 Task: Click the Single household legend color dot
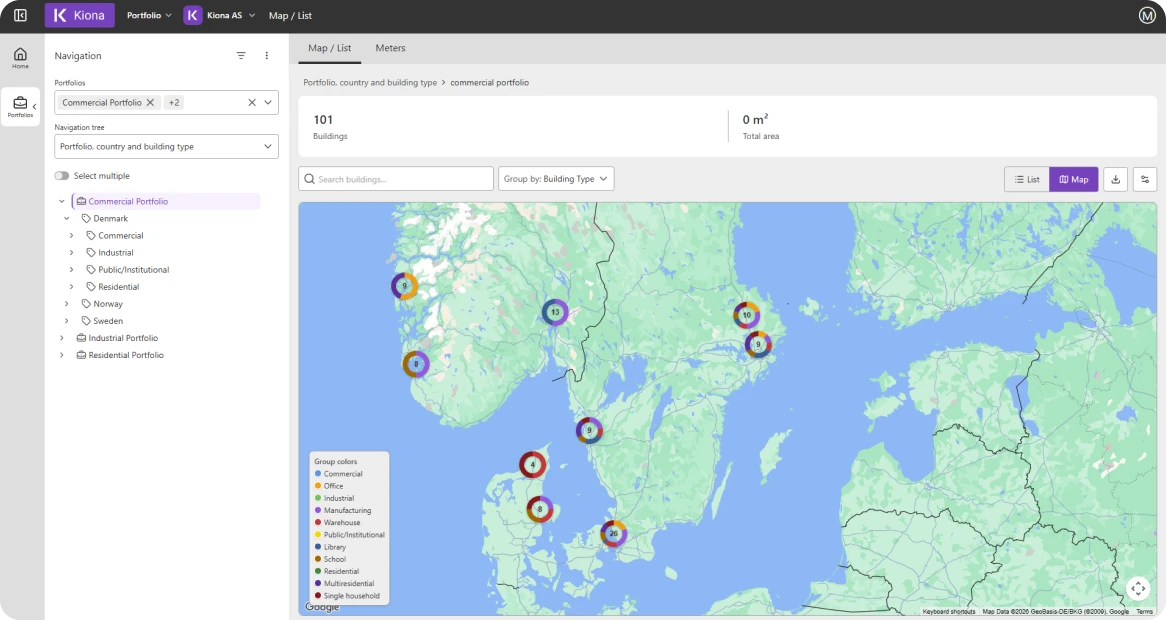(x=318, y=595)
